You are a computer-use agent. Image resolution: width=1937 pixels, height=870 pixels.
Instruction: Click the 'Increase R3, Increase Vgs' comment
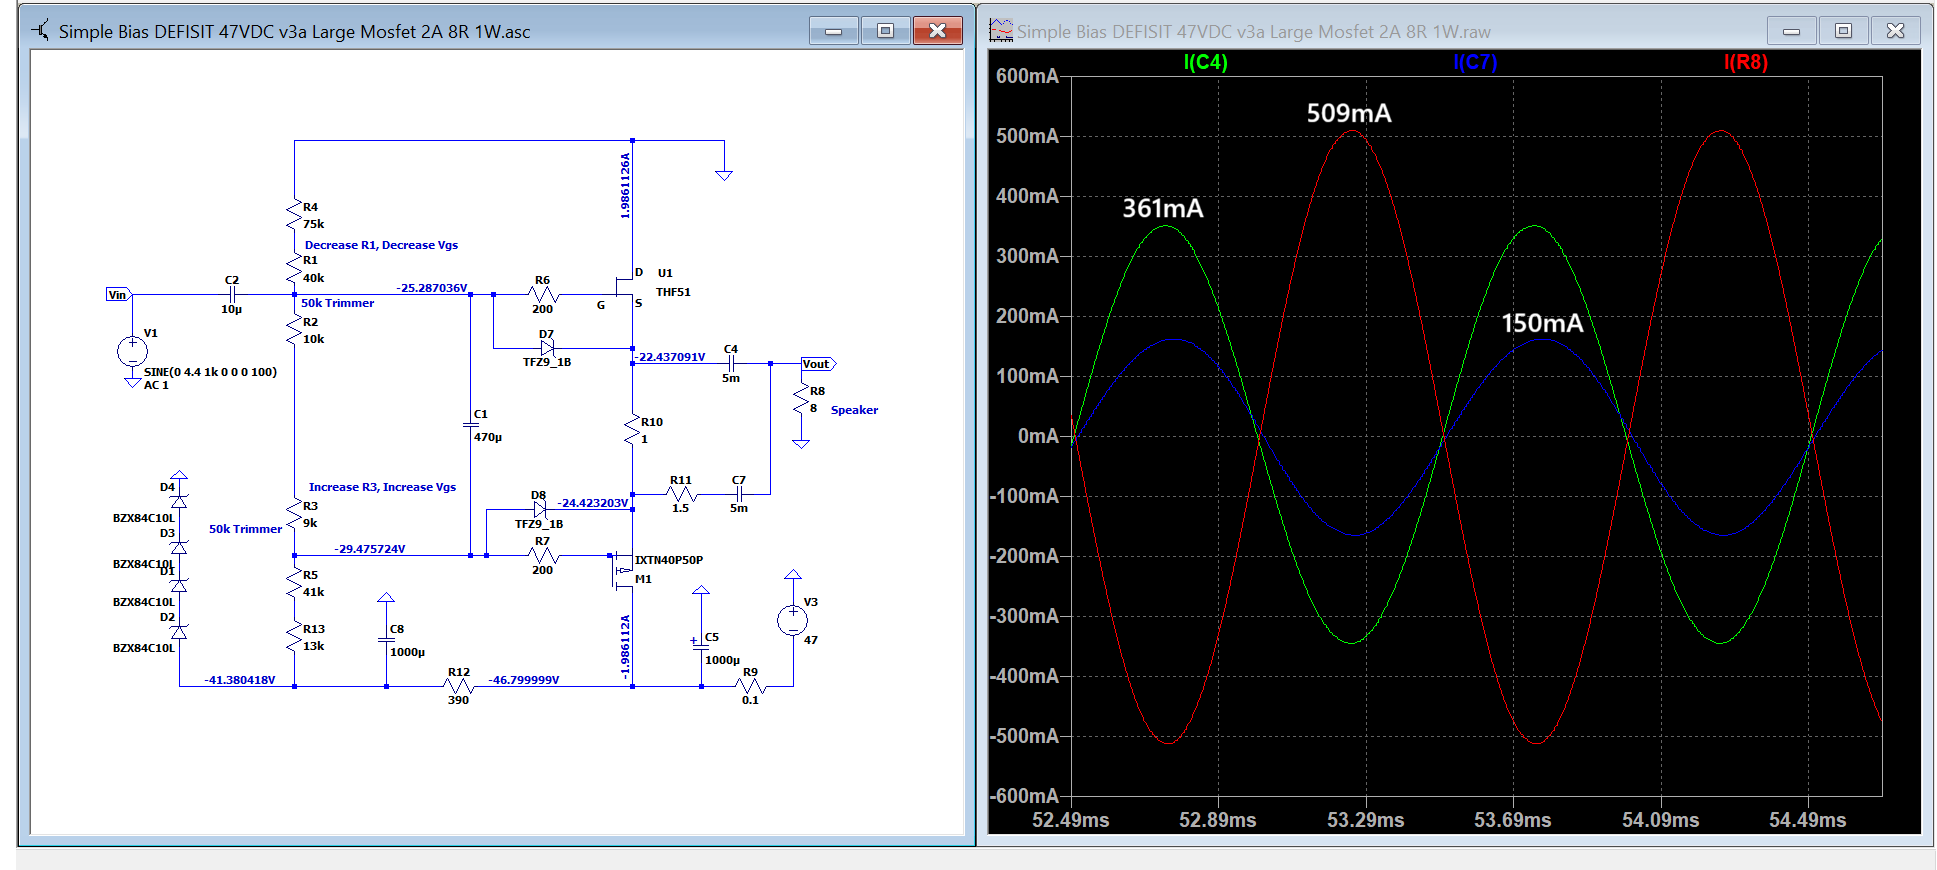tap(382, 487)
